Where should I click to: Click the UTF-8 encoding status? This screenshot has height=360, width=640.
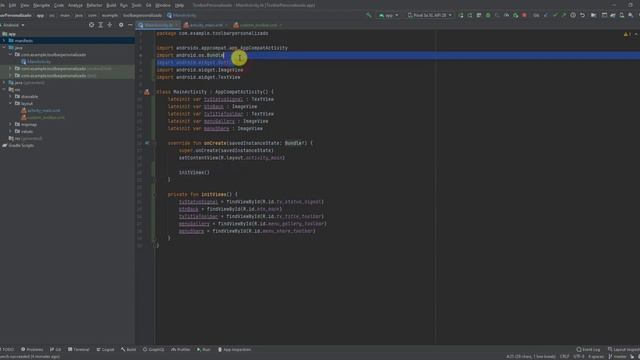click(x=579, y=357)
